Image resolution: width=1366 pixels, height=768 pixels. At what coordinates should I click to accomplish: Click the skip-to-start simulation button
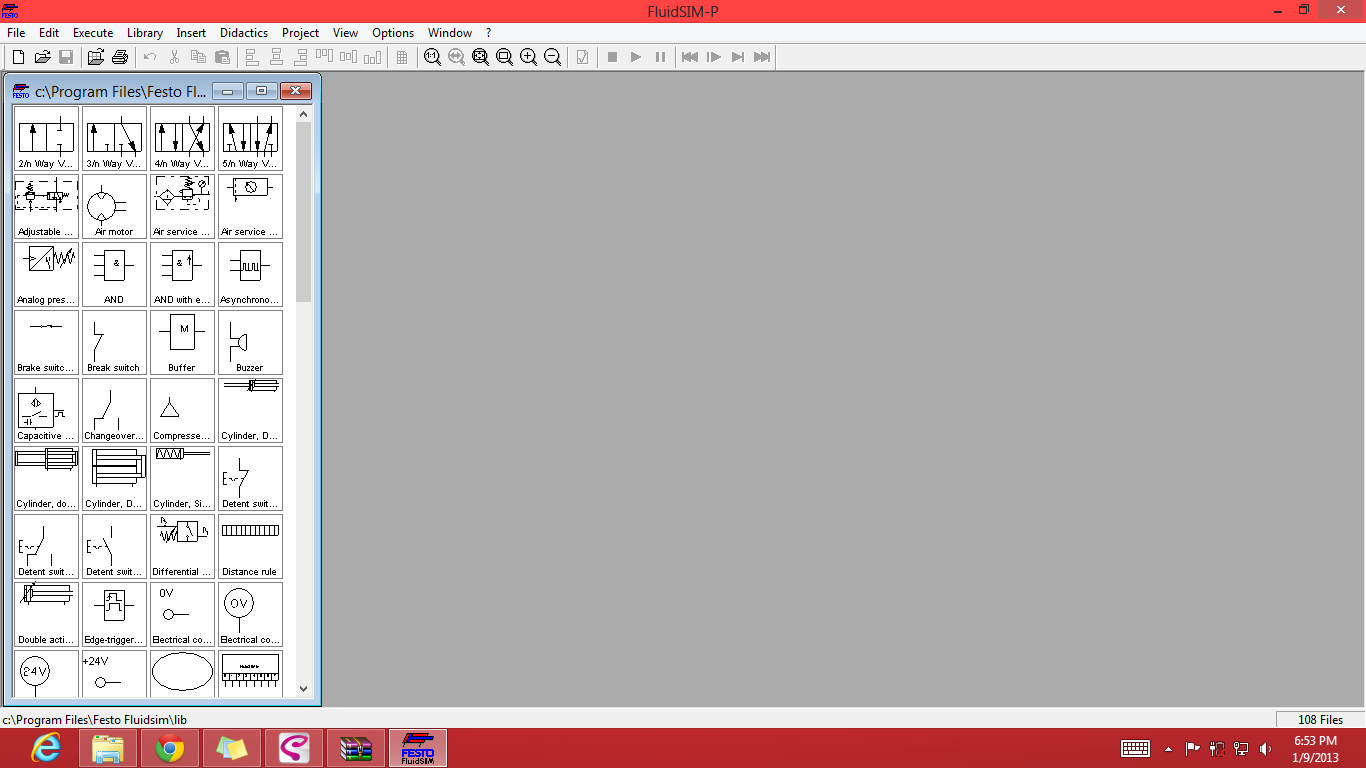pos(690,57)
